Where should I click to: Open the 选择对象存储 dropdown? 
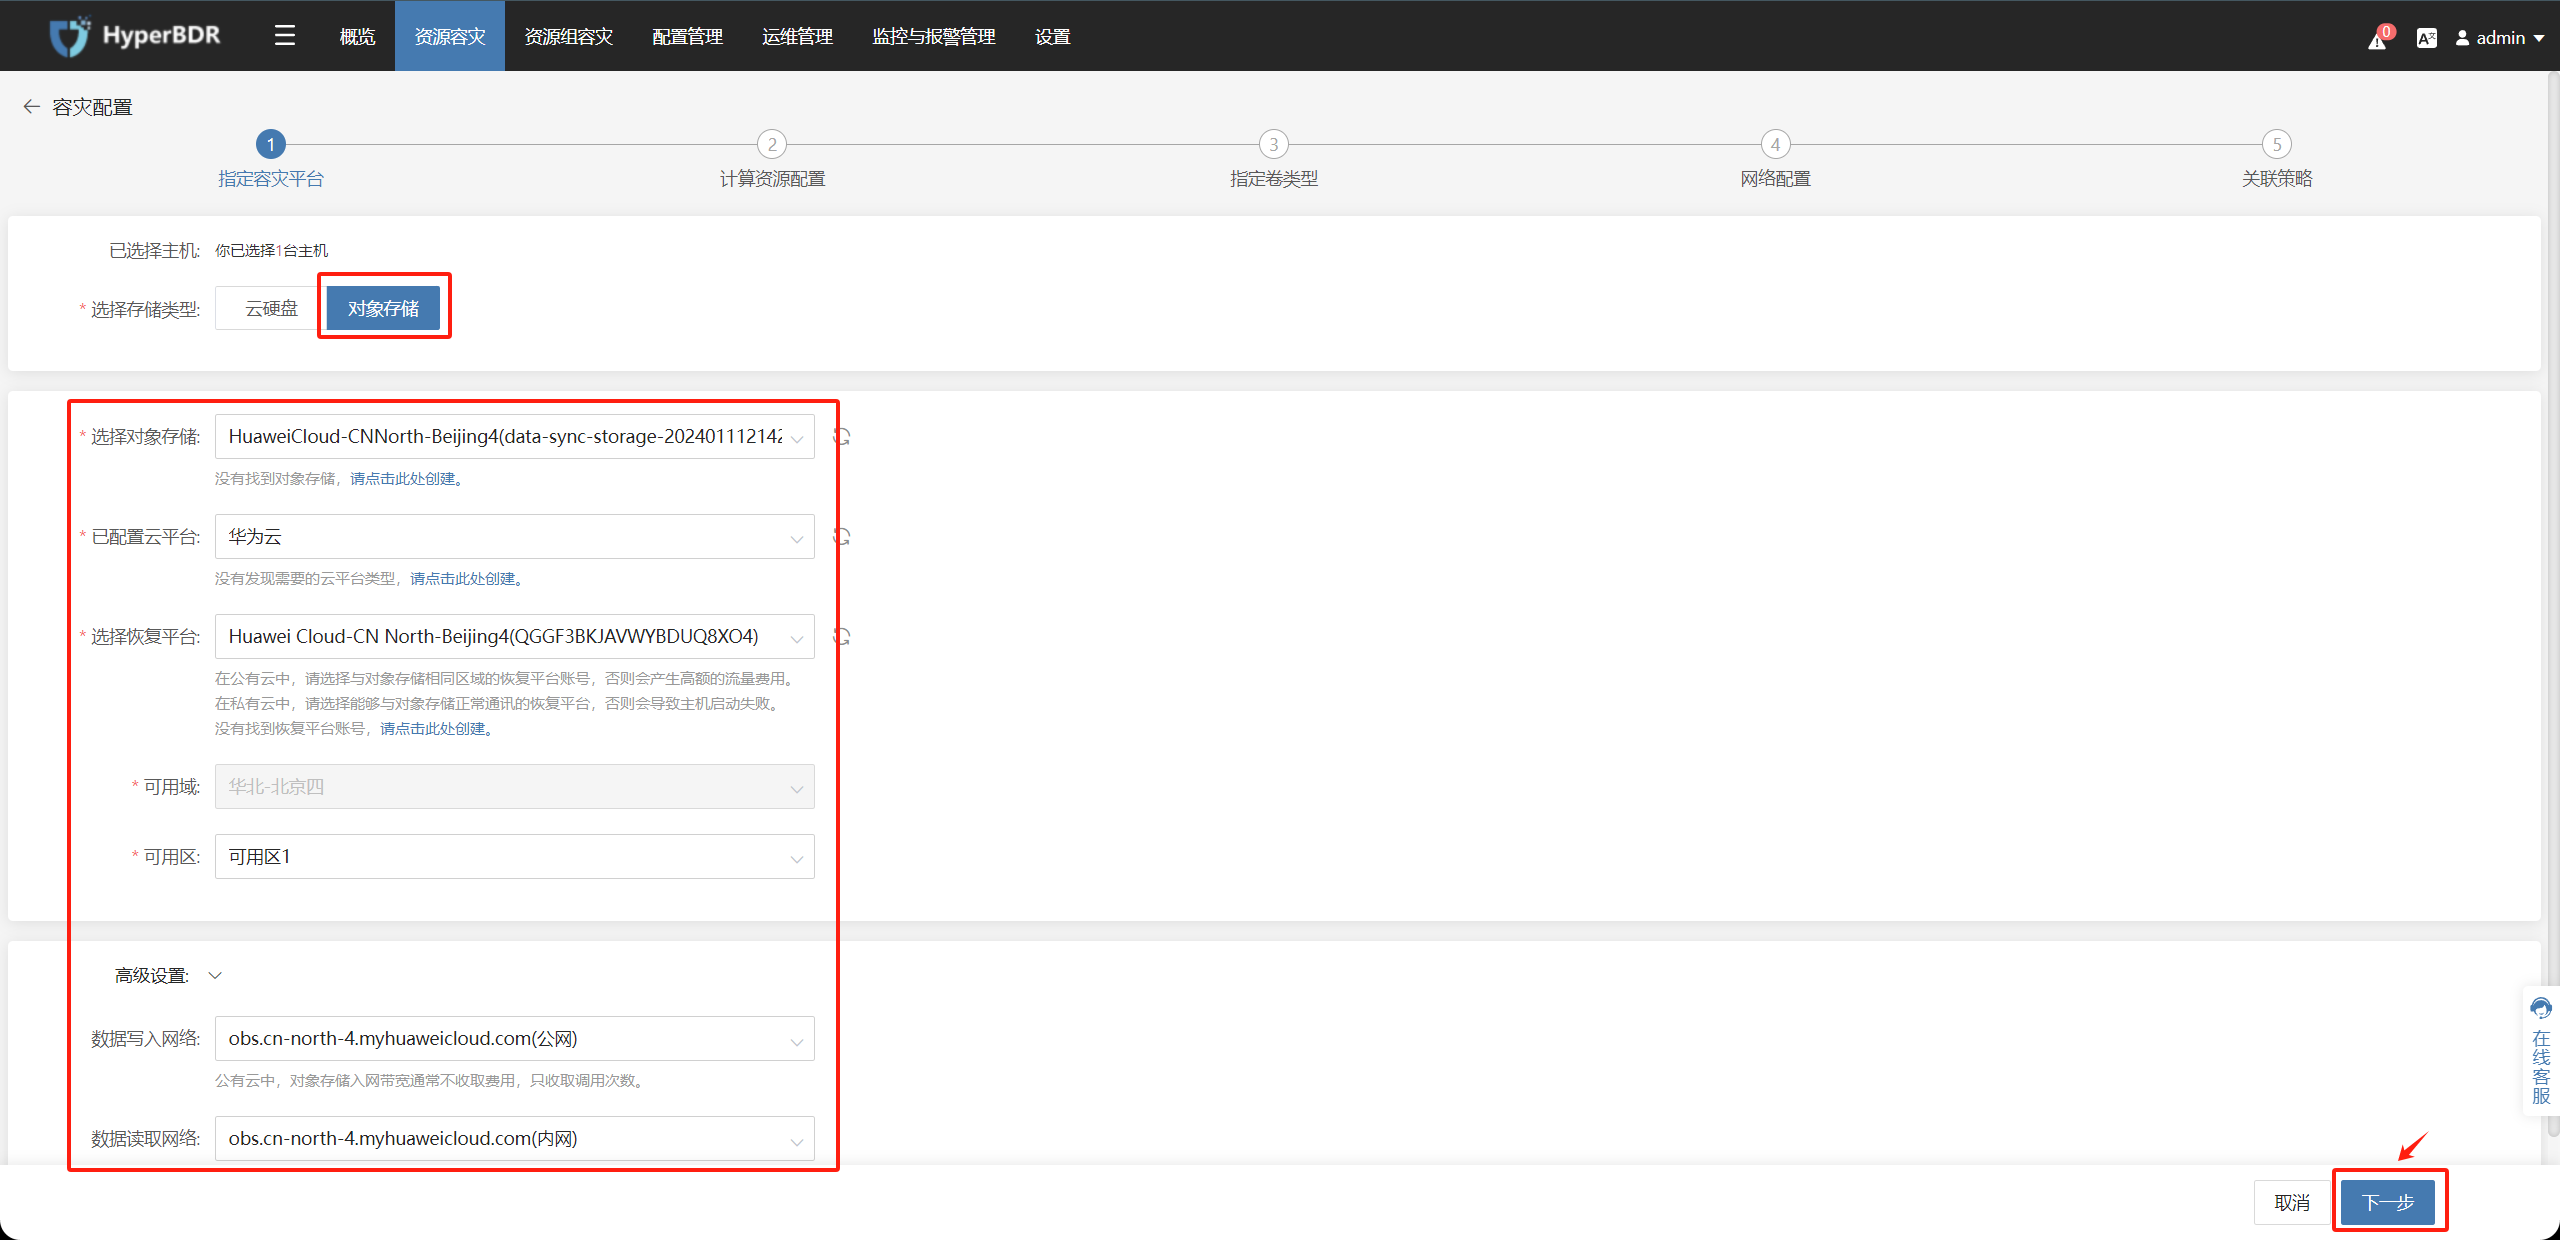point(514,436)
